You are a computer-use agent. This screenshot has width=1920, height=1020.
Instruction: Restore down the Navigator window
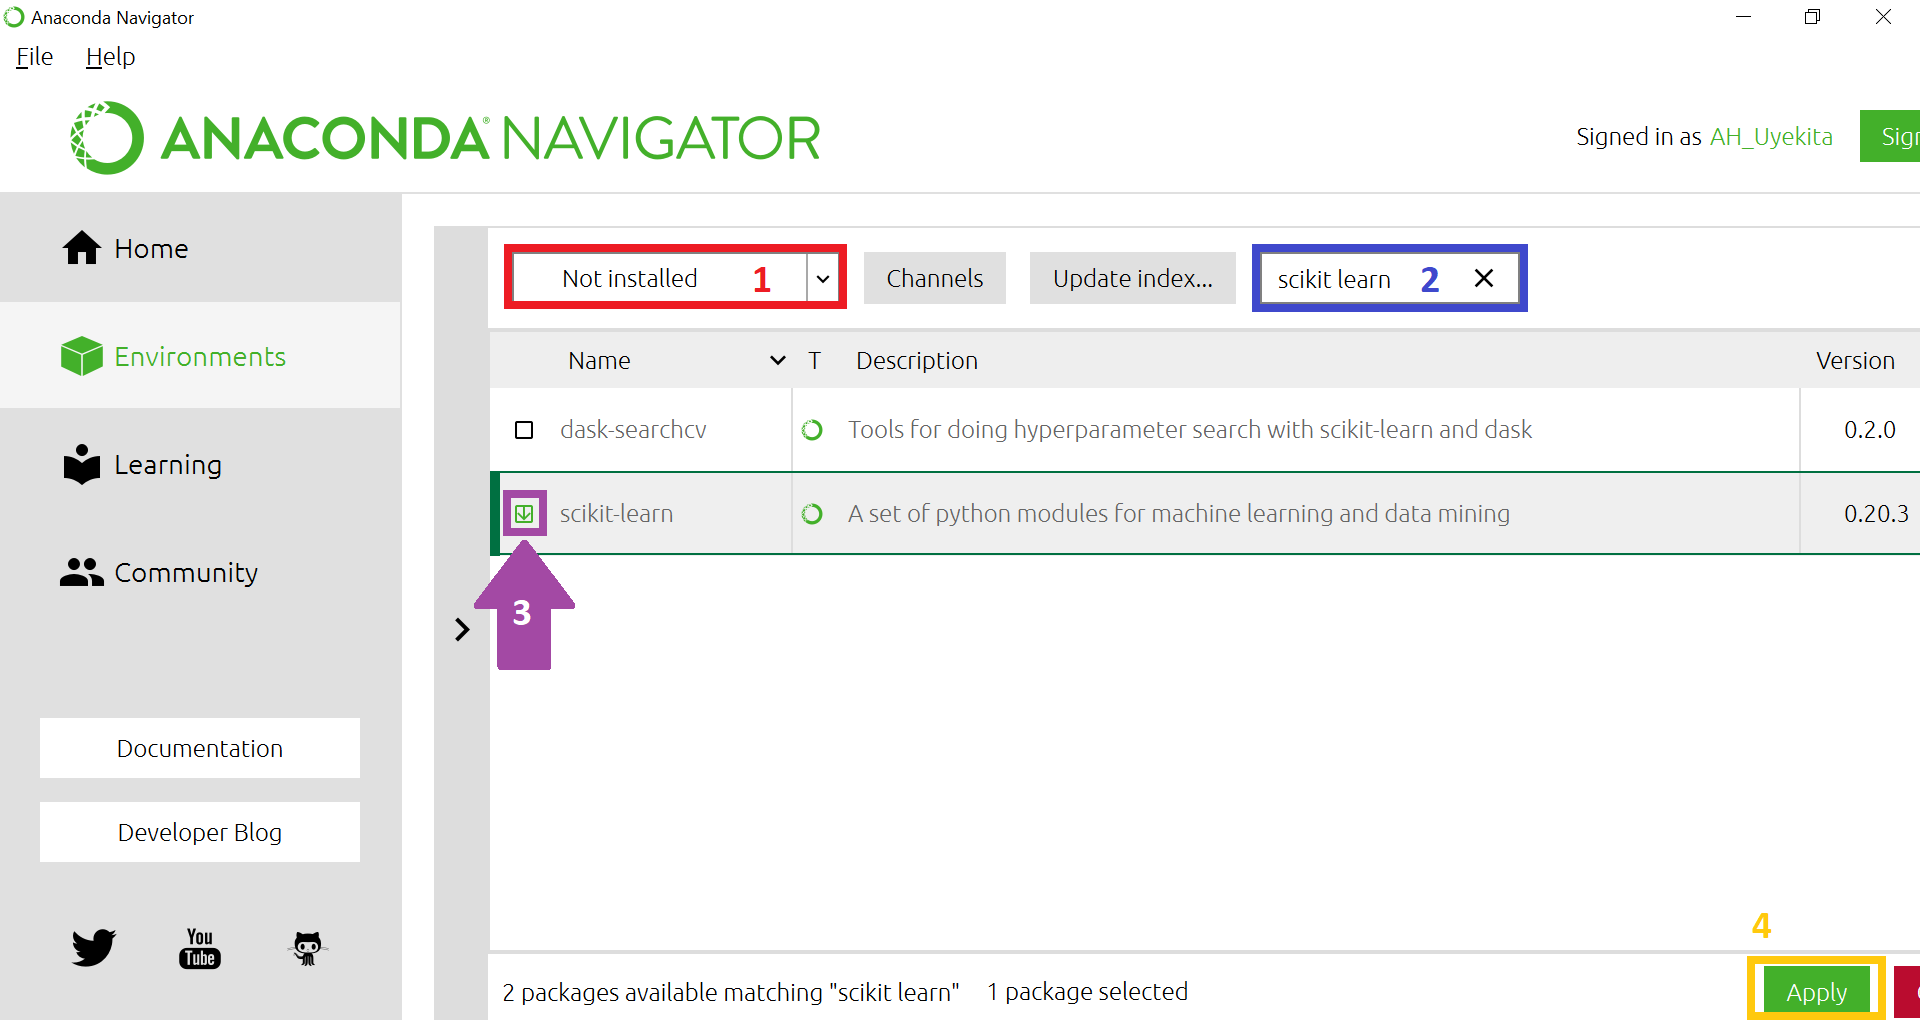click(1812, 17)
